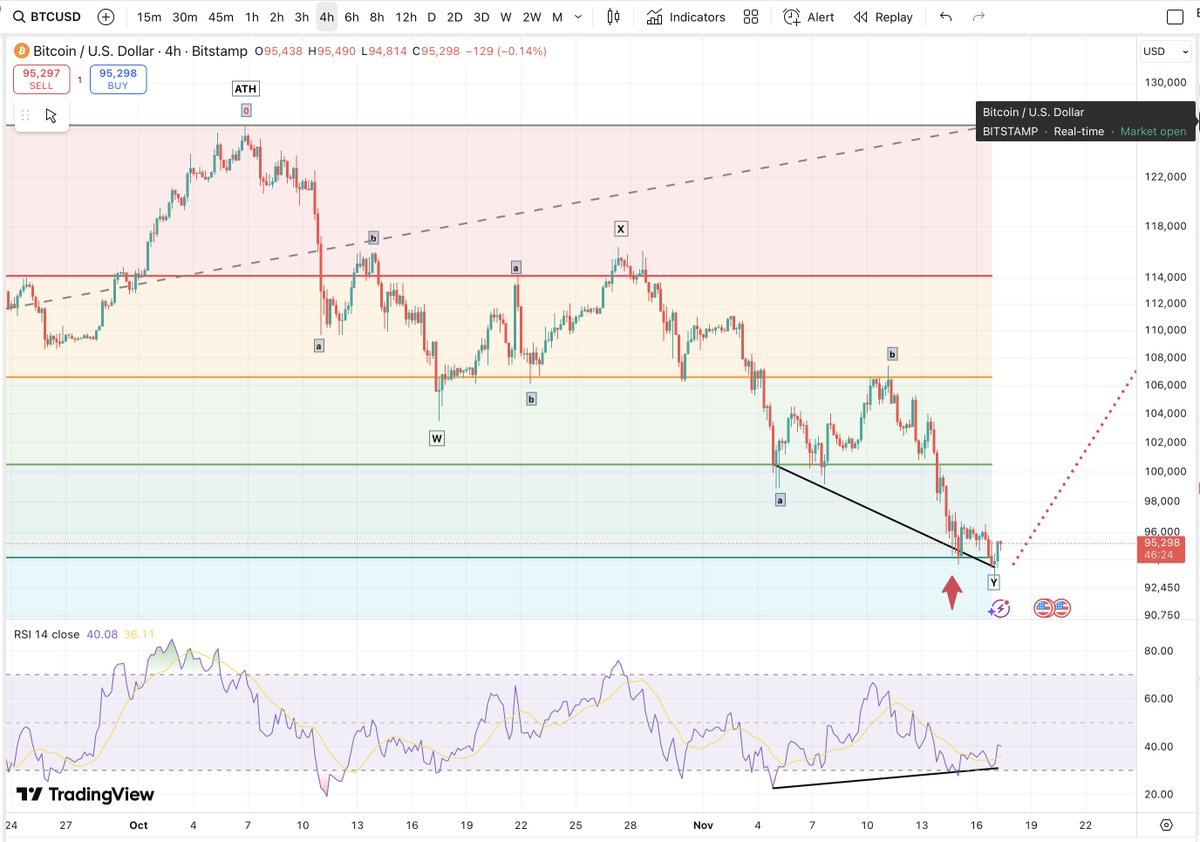Set the weekly W timeframe

[506, 17]
